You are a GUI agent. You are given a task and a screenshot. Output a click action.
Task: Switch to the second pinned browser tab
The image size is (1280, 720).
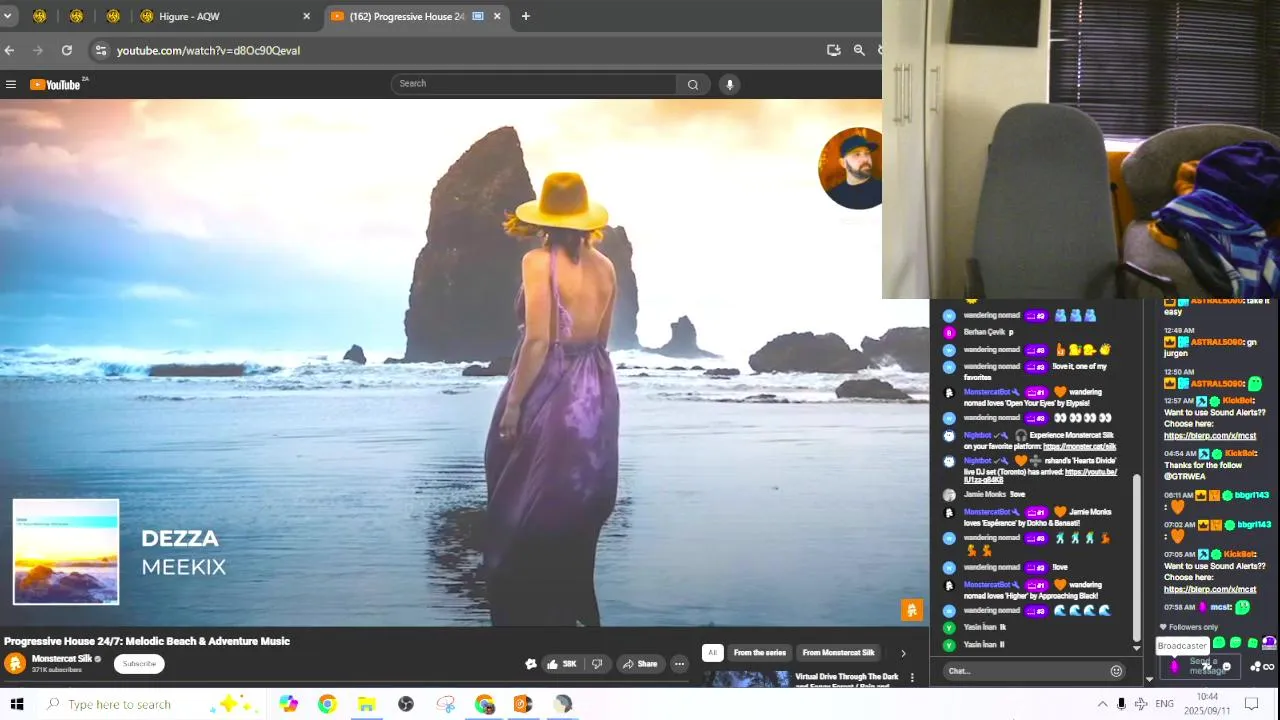tap(77, 16)
